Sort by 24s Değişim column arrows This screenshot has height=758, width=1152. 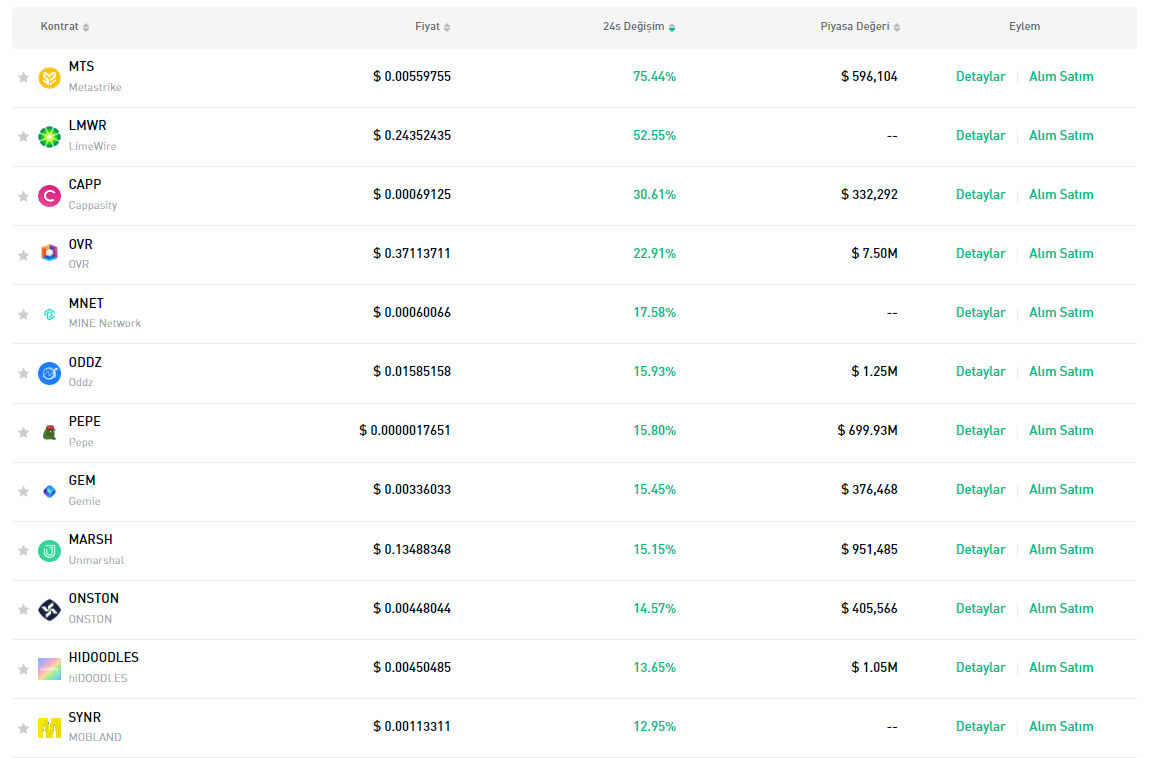pos(671,27)
